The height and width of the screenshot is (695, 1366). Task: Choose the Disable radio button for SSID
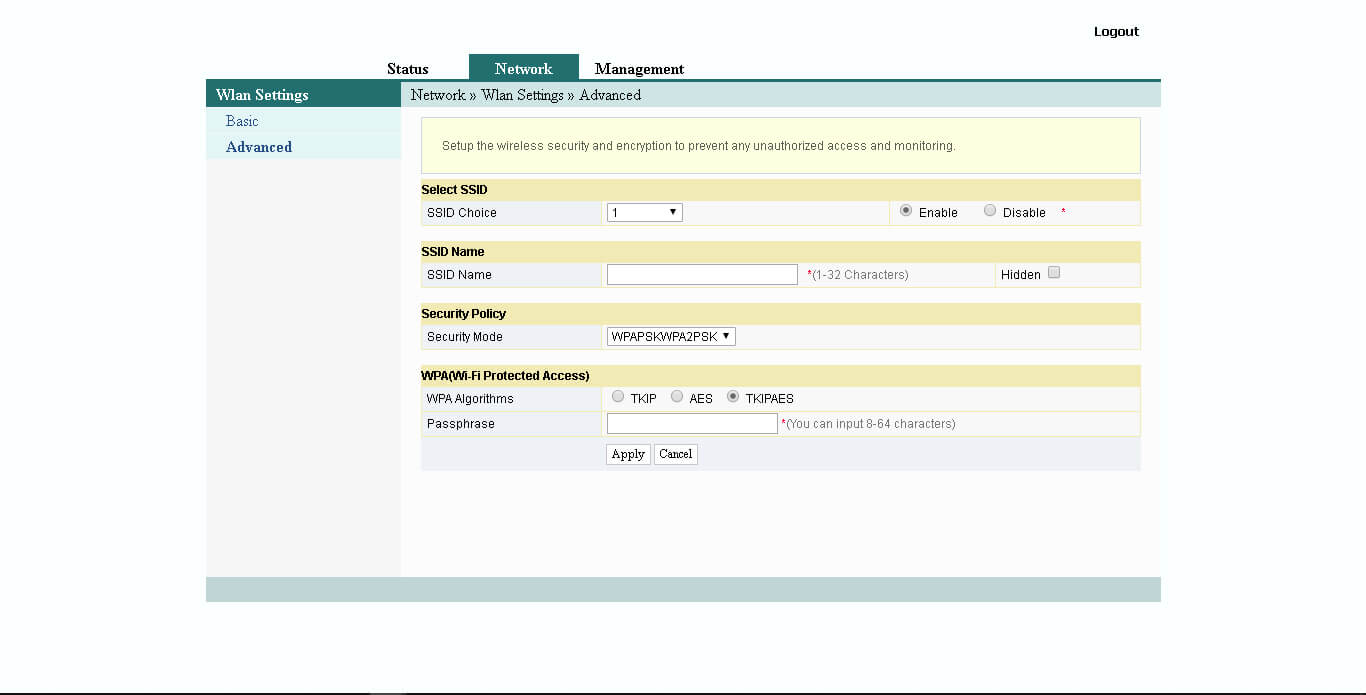pyautogui.click(x=990, y=211)
